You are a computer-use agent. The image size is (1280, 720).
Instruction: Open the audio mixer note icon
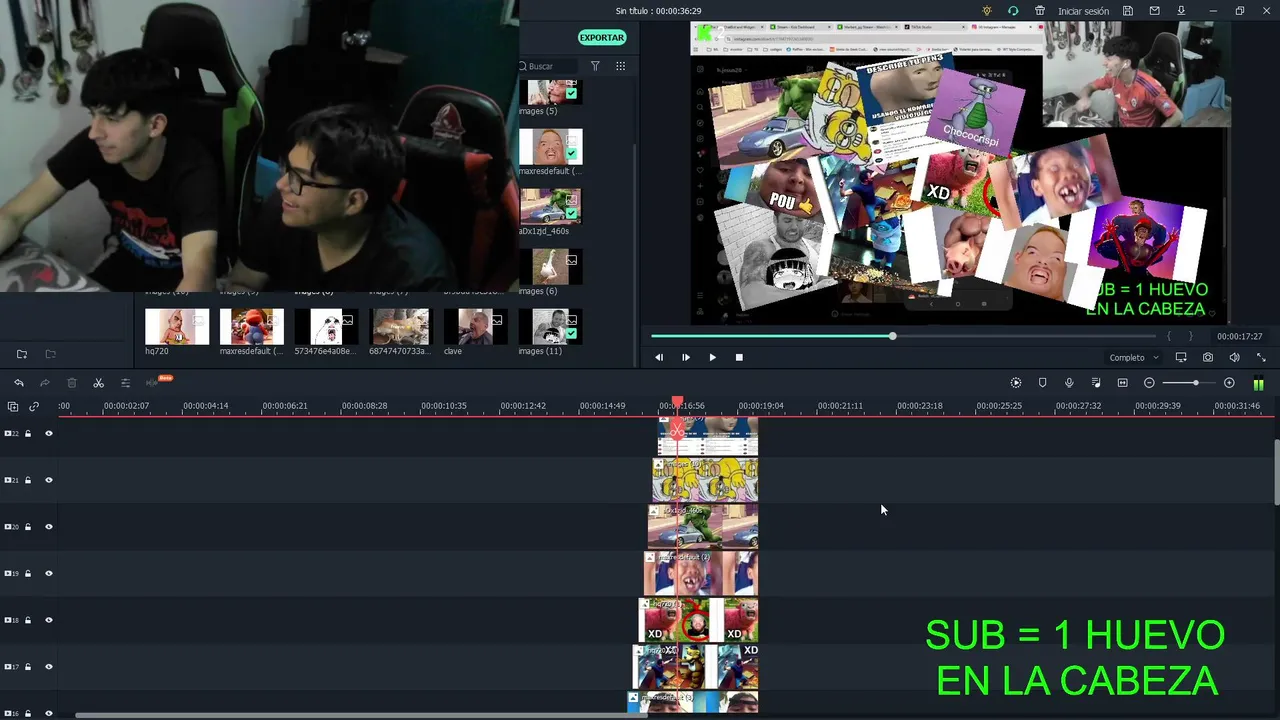[x=1096, y=383]
